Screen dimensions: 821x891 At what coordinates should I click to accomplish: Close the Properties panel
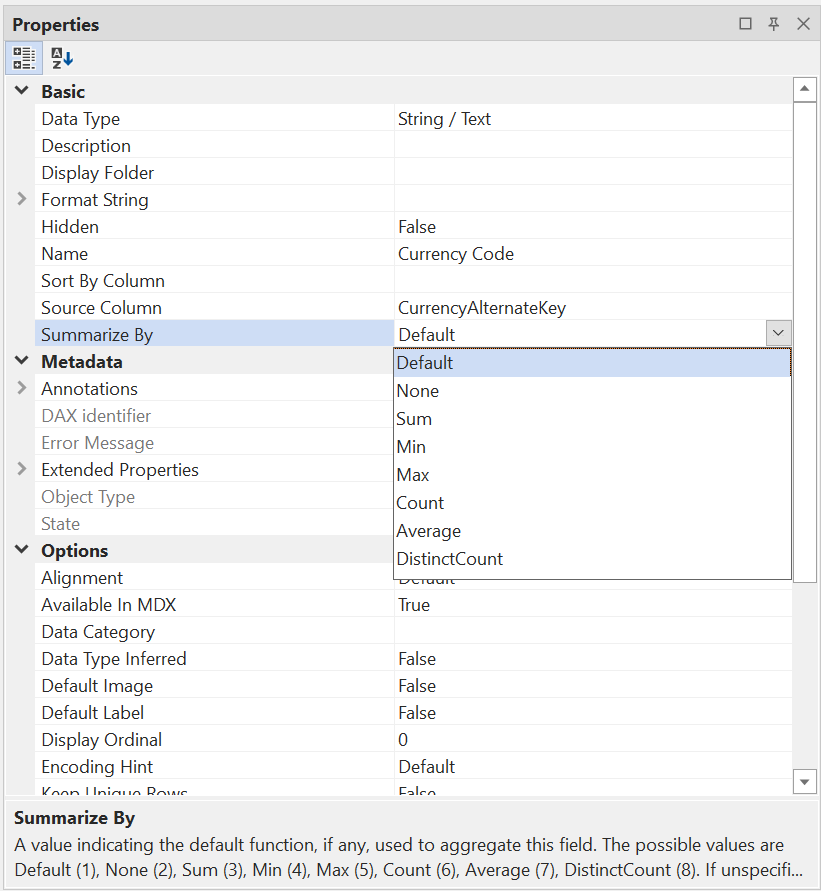coord(802,24)
